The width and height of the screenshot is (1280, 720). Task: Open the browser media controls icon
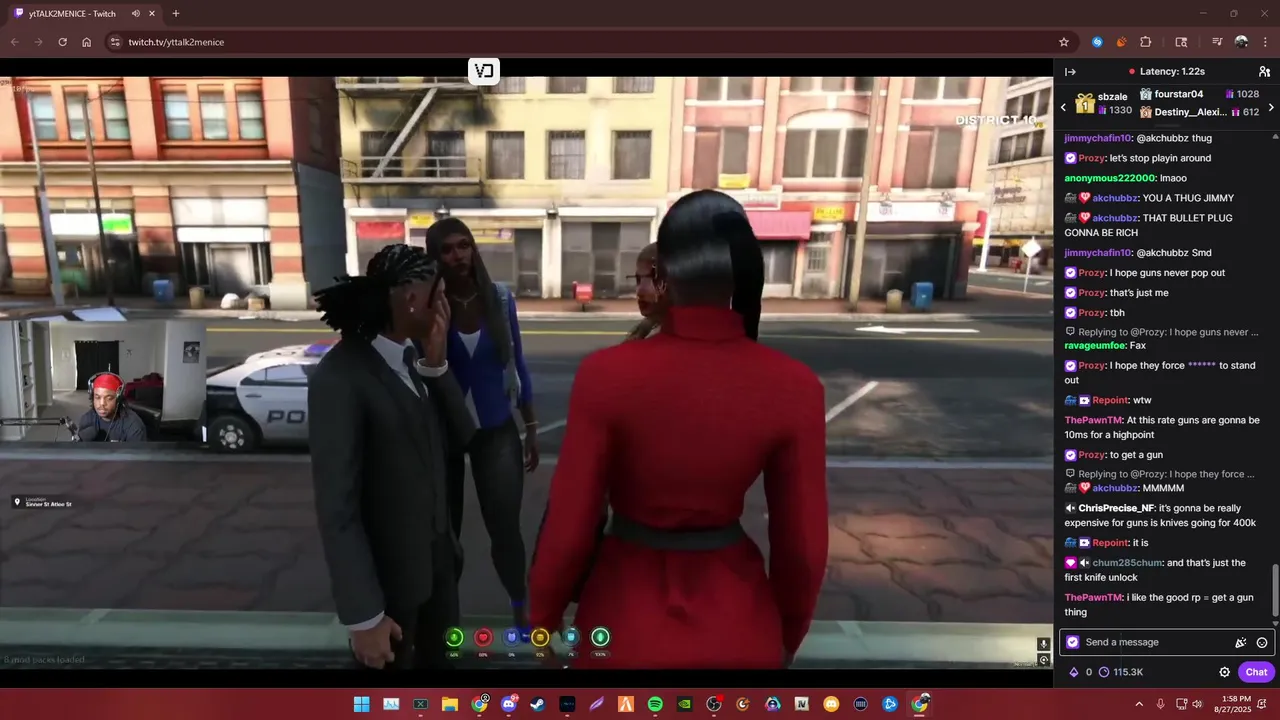pos(1217,42)
